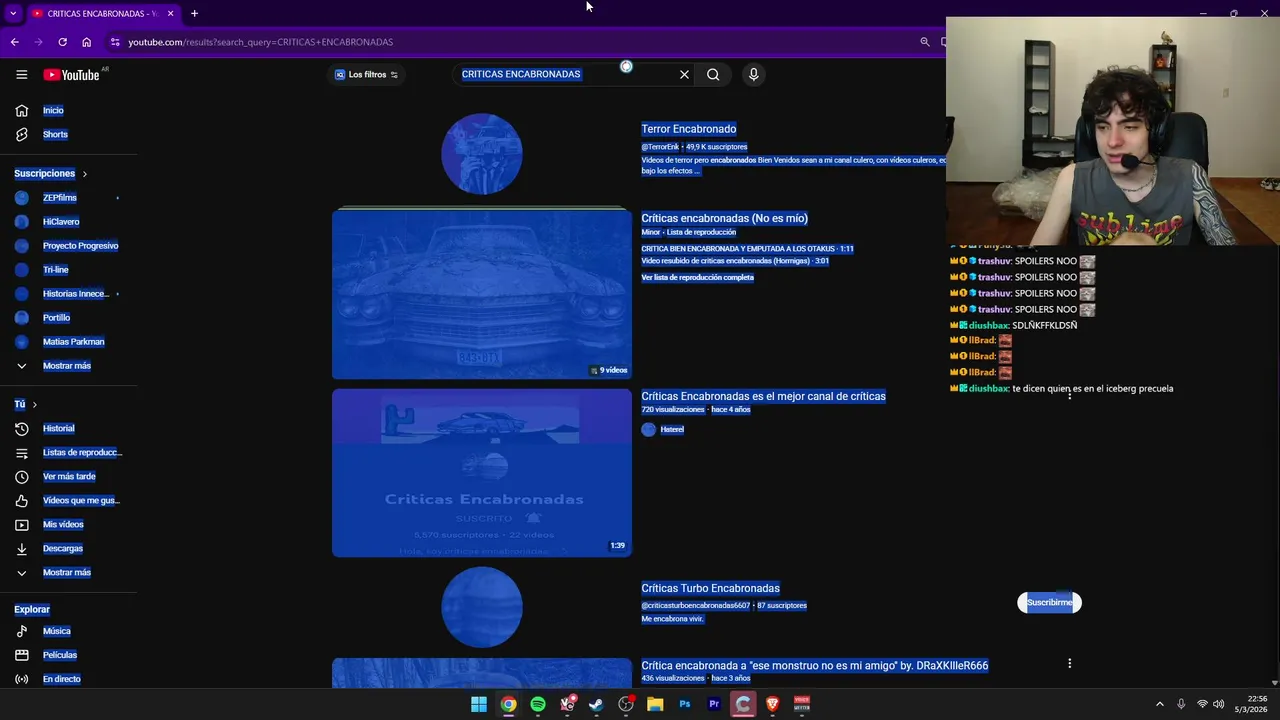Start voice search with microphone
Screen dimensions: 1280x720
click(754, 74)
